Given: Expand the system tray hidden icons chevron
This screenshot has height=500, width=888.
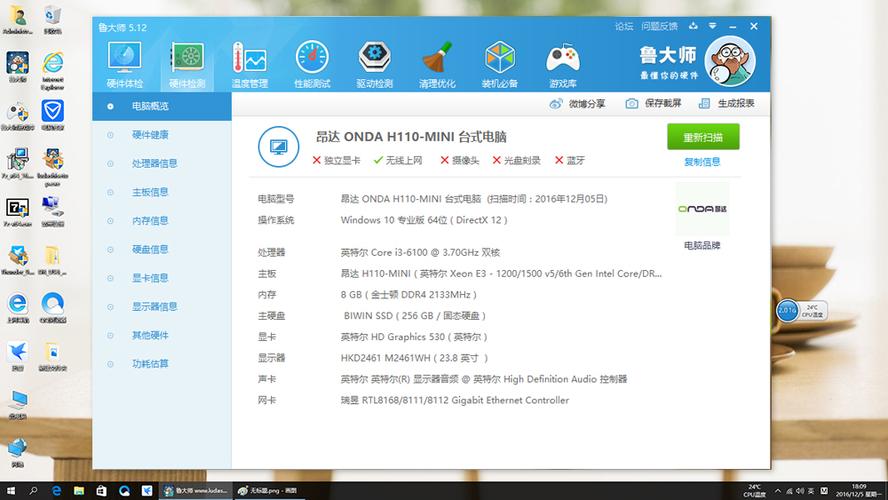Looking at the screenshot, I should point(778,491).
